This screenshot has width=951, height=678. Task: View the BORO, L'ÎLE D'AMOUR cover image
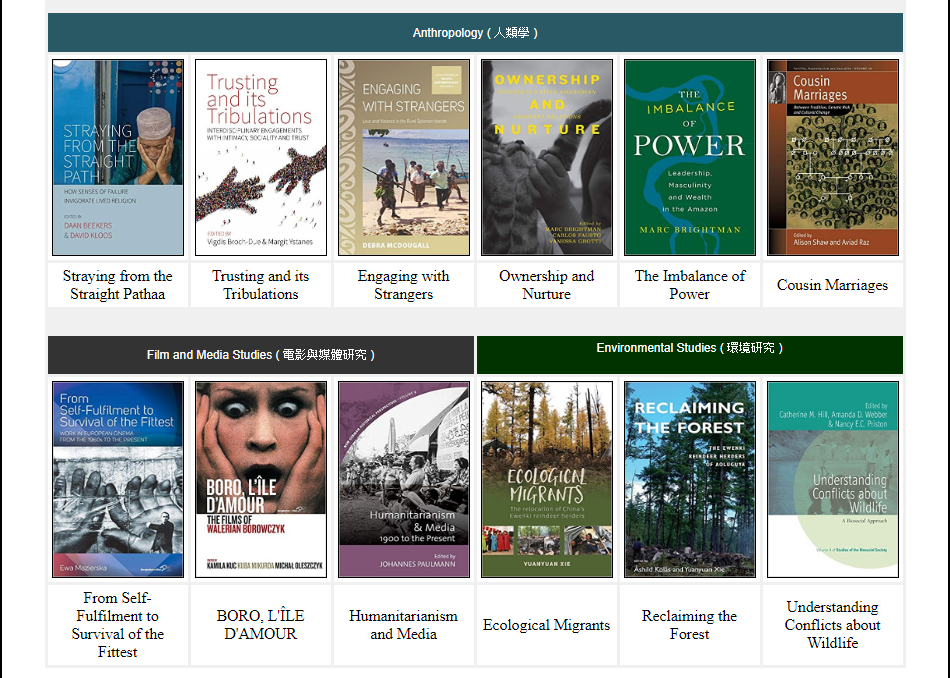(x=261, y=480)
